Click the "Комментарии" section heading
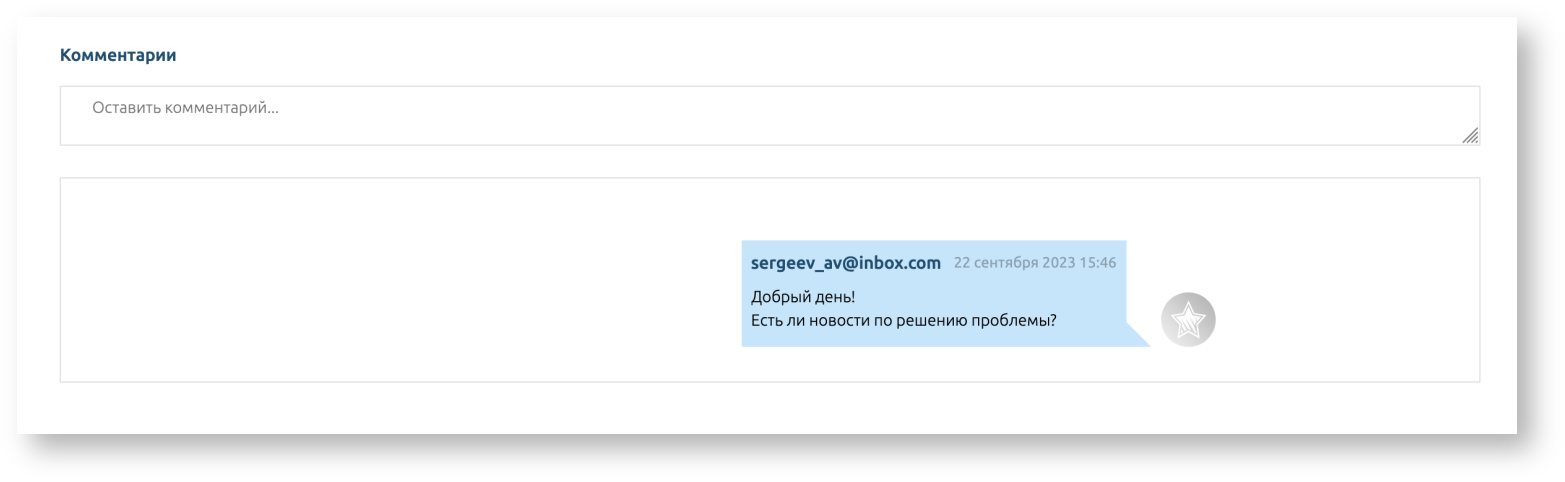 [x=118, y=55]
